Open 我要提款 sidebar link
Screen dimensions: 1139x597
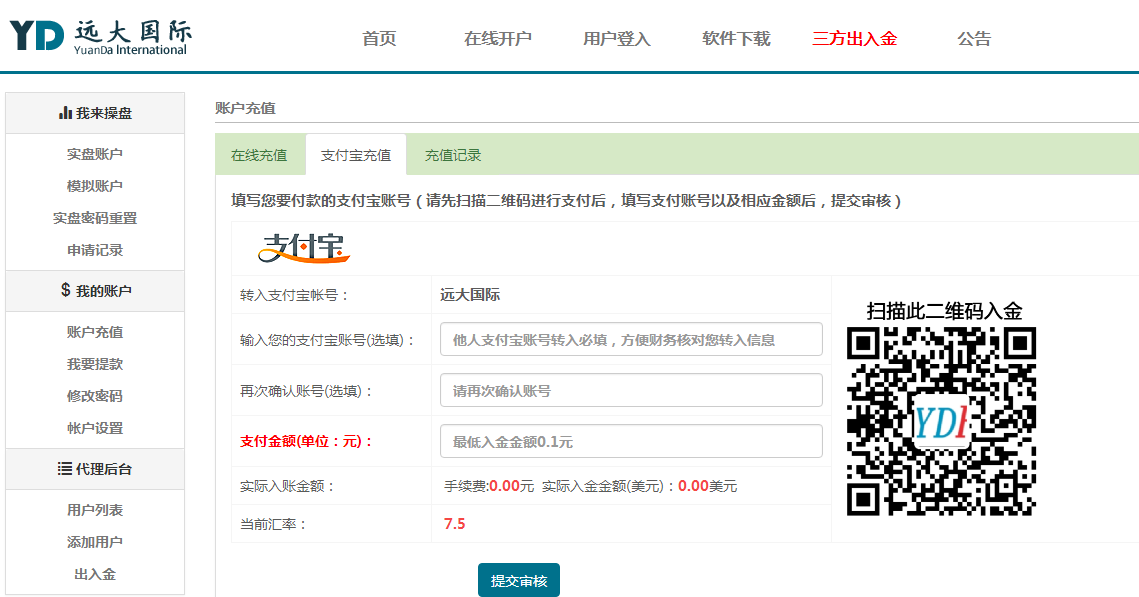tap(94, 364)
